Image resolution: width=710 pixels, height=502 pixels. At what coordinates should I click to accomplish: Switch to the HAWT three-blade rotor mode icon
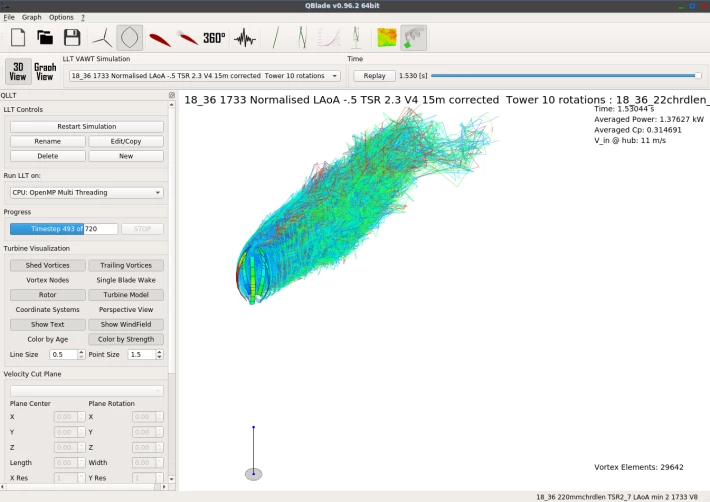[102, 37]
